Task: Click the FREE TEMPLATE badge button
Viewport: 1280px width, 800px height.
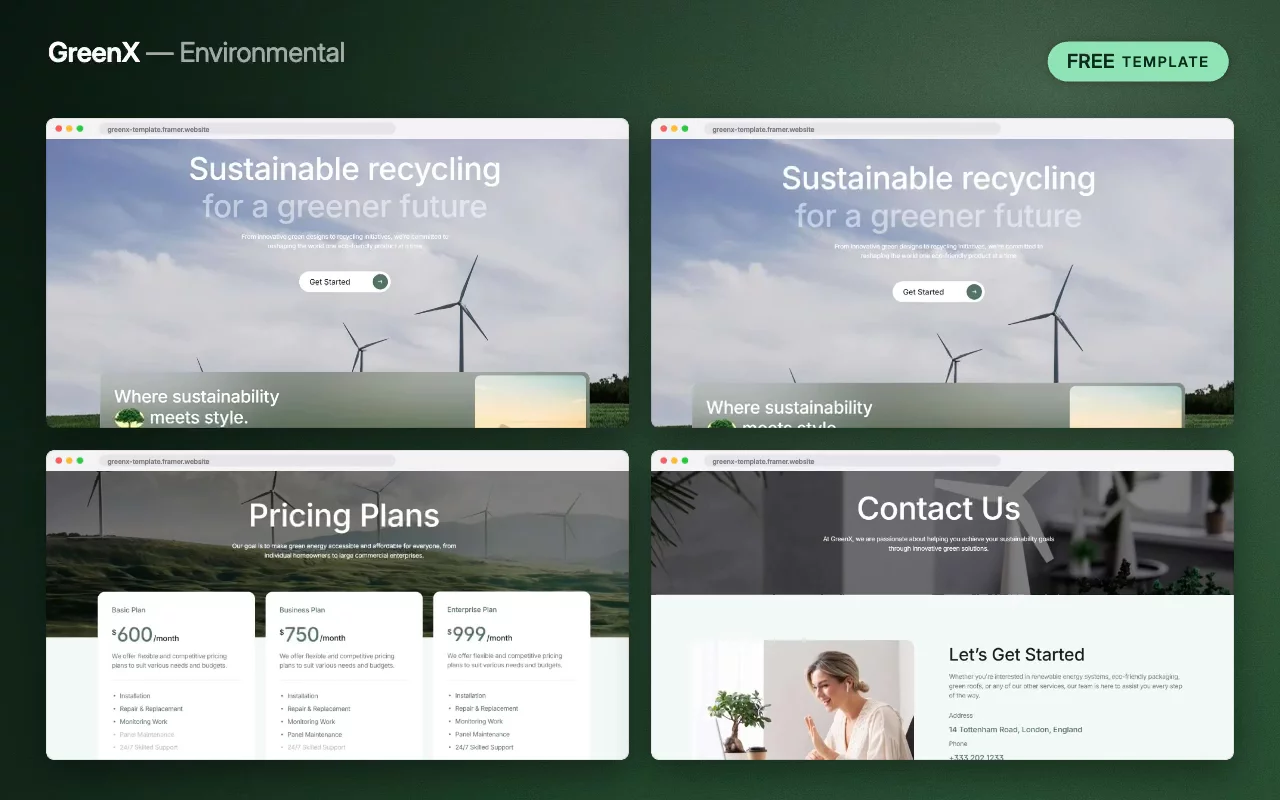Action: click(1138, 62)
